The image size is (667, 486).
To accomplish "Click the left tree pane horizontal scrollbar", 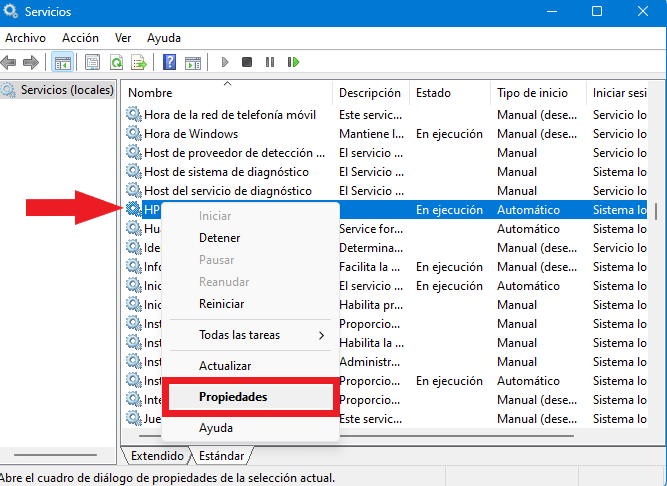I will (55, 455).
